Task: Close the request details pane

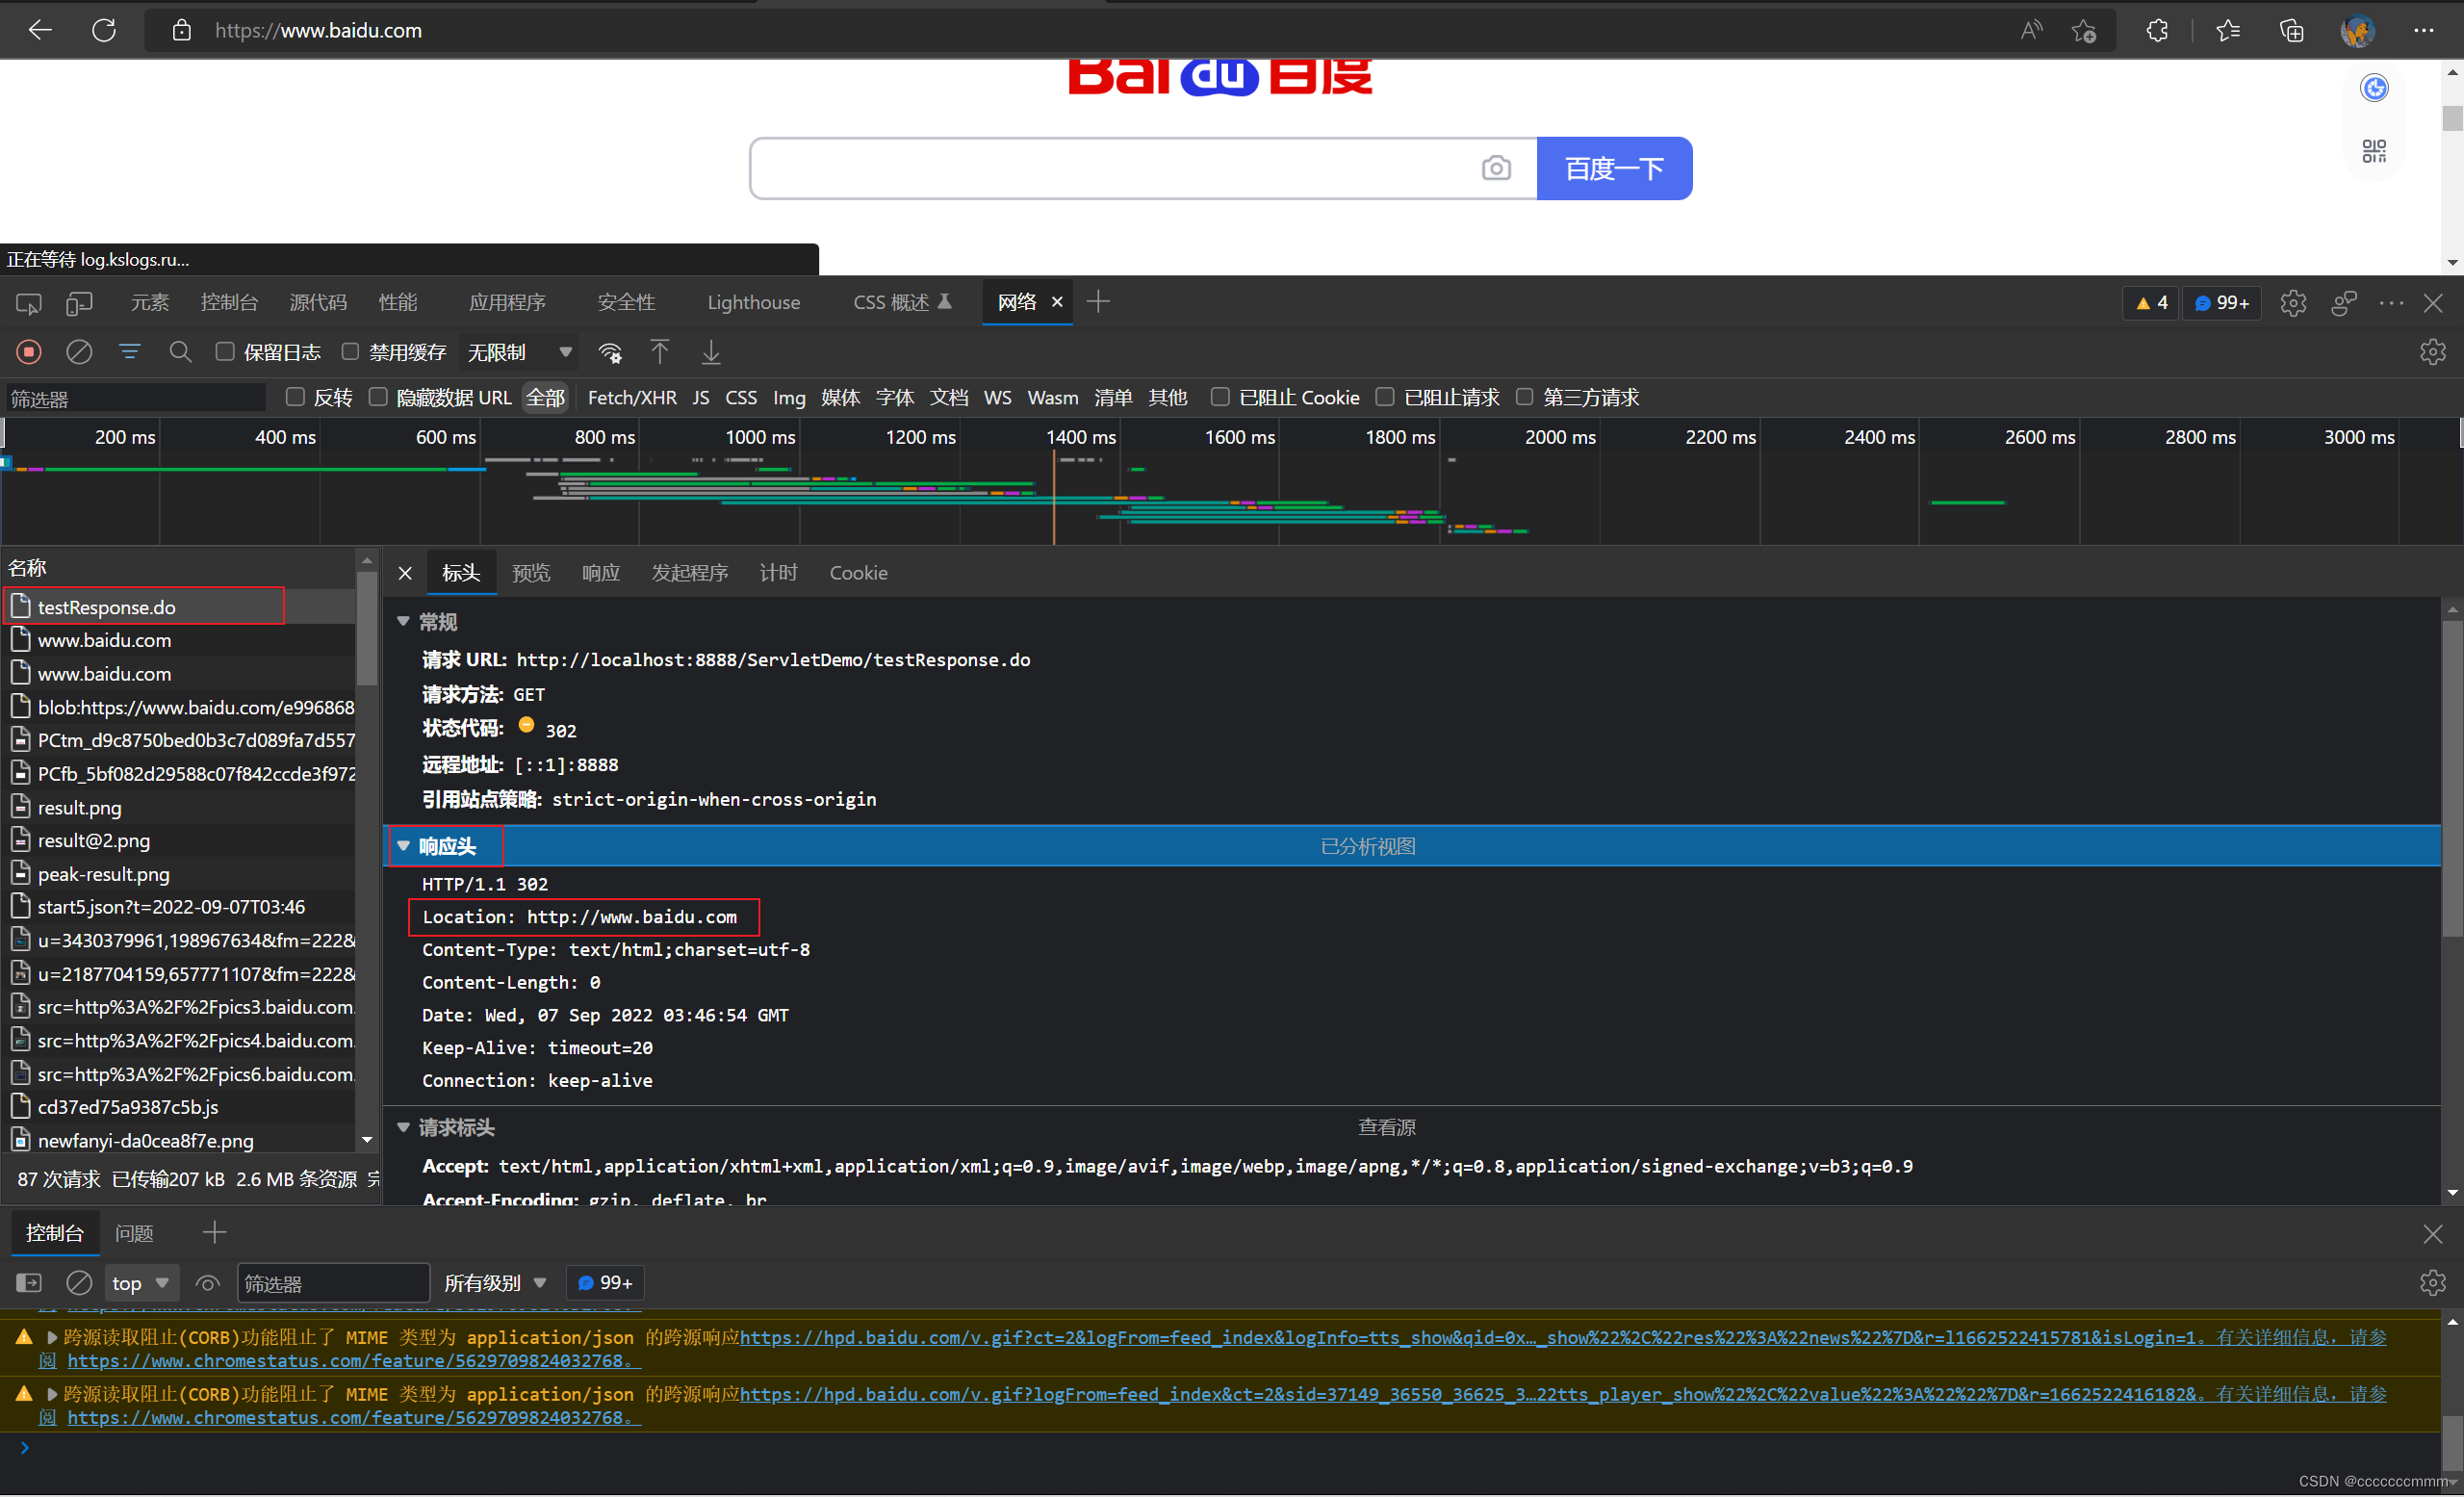Action: [405, 573]
